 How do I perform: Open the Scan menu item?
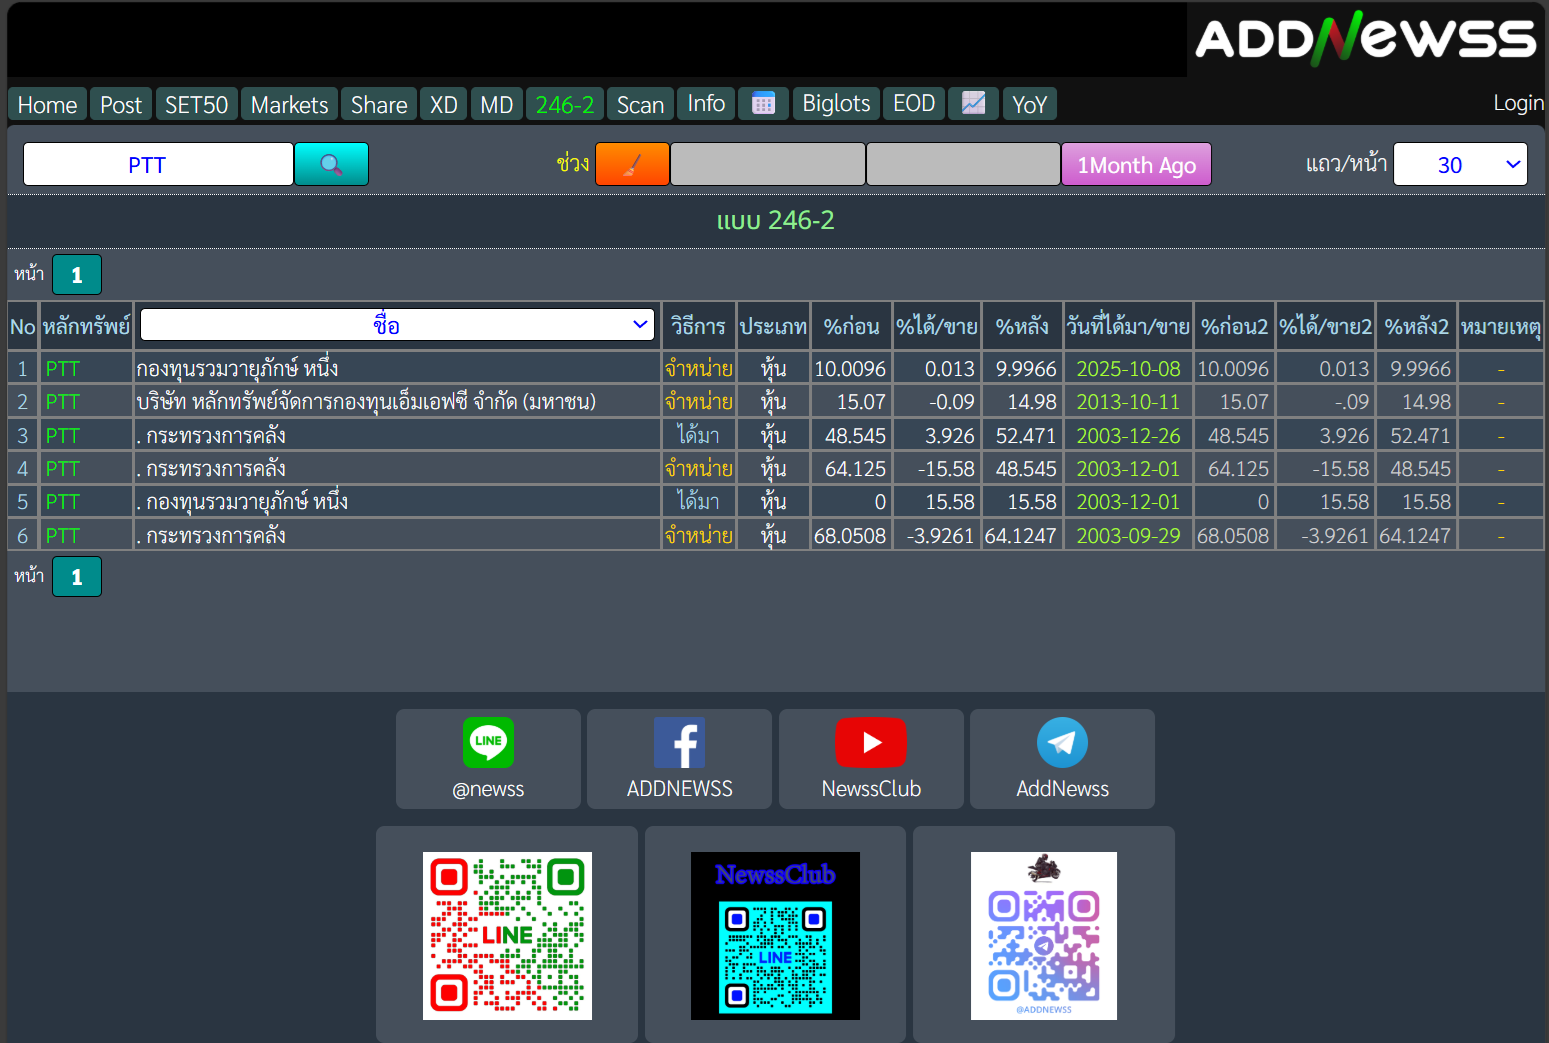[640, 105]
